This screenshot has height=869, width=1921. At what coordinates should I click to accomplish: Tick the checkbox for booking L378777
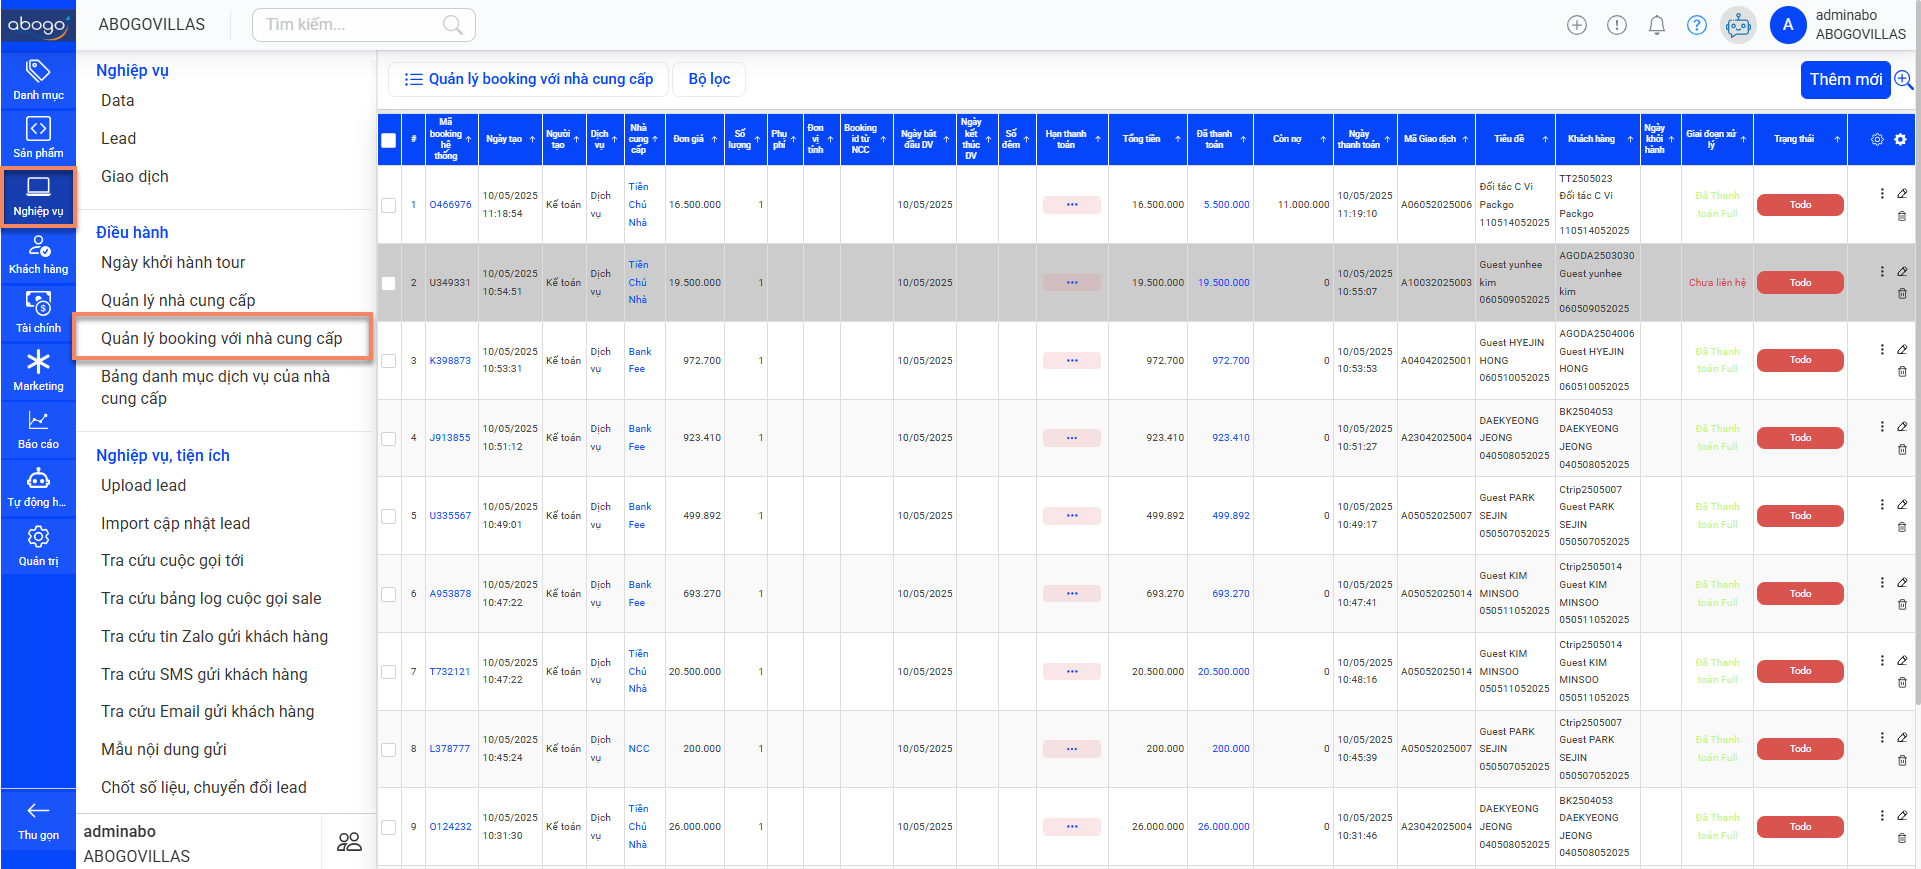point(389,749)
